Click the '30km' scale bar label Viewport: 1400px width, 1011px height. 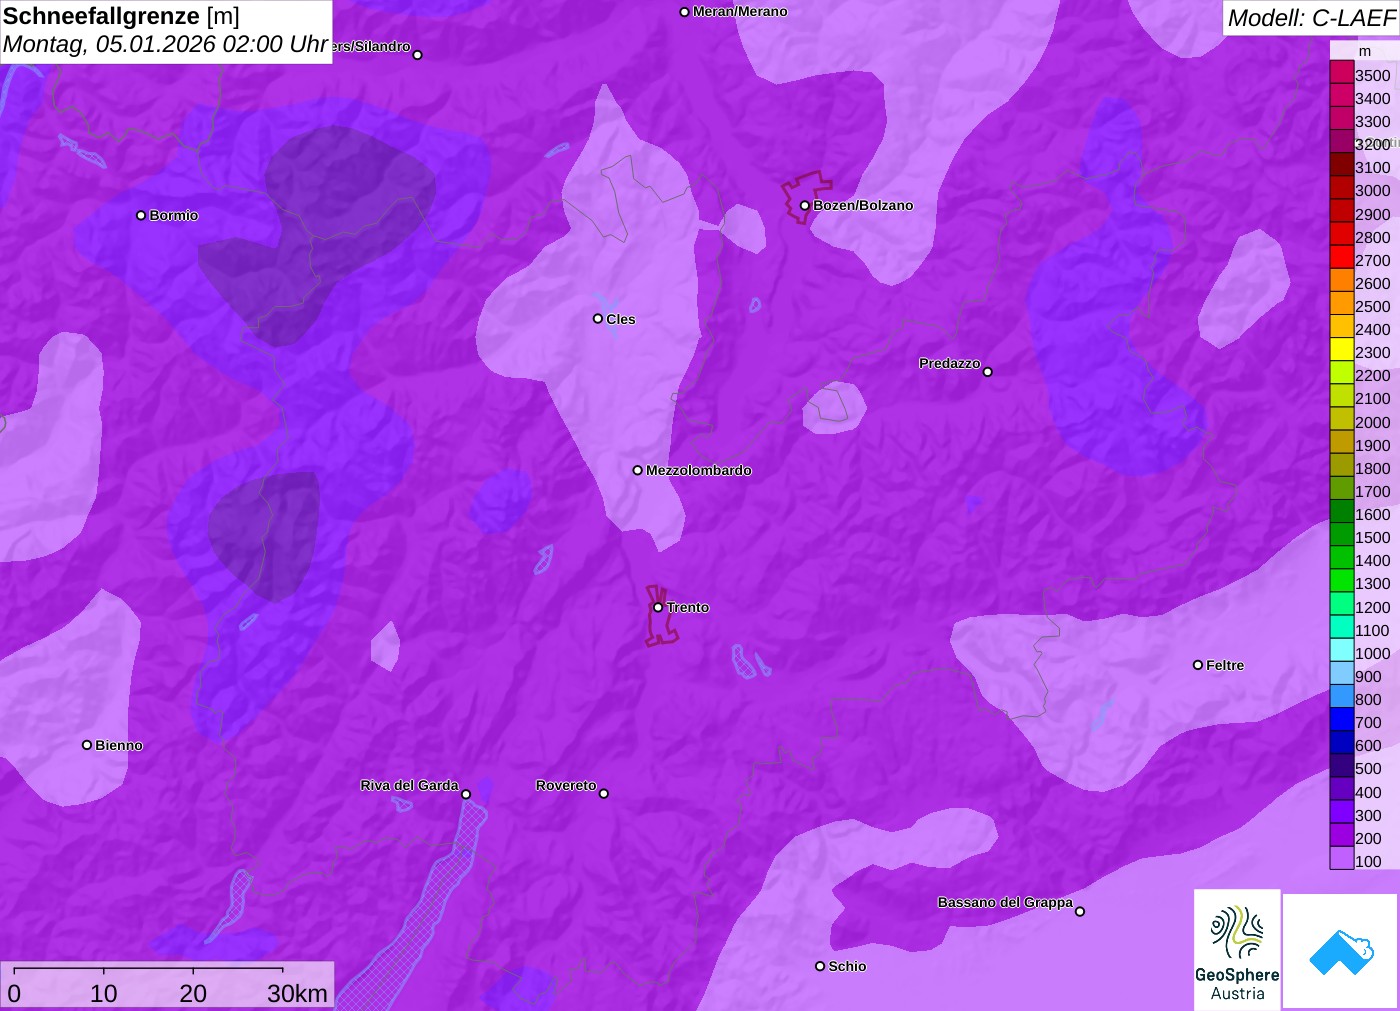point(298,993)
